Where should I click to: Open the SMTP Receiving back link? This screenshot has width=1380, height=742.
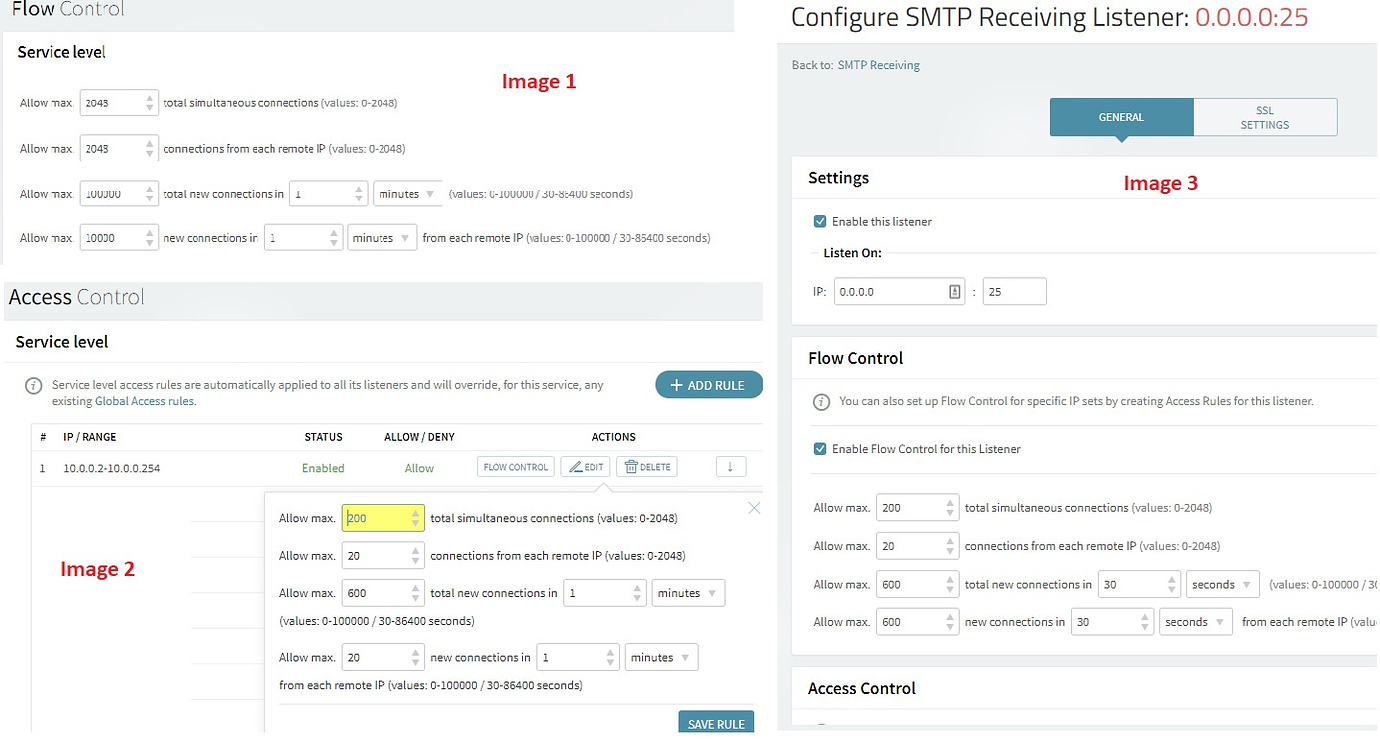878,65
